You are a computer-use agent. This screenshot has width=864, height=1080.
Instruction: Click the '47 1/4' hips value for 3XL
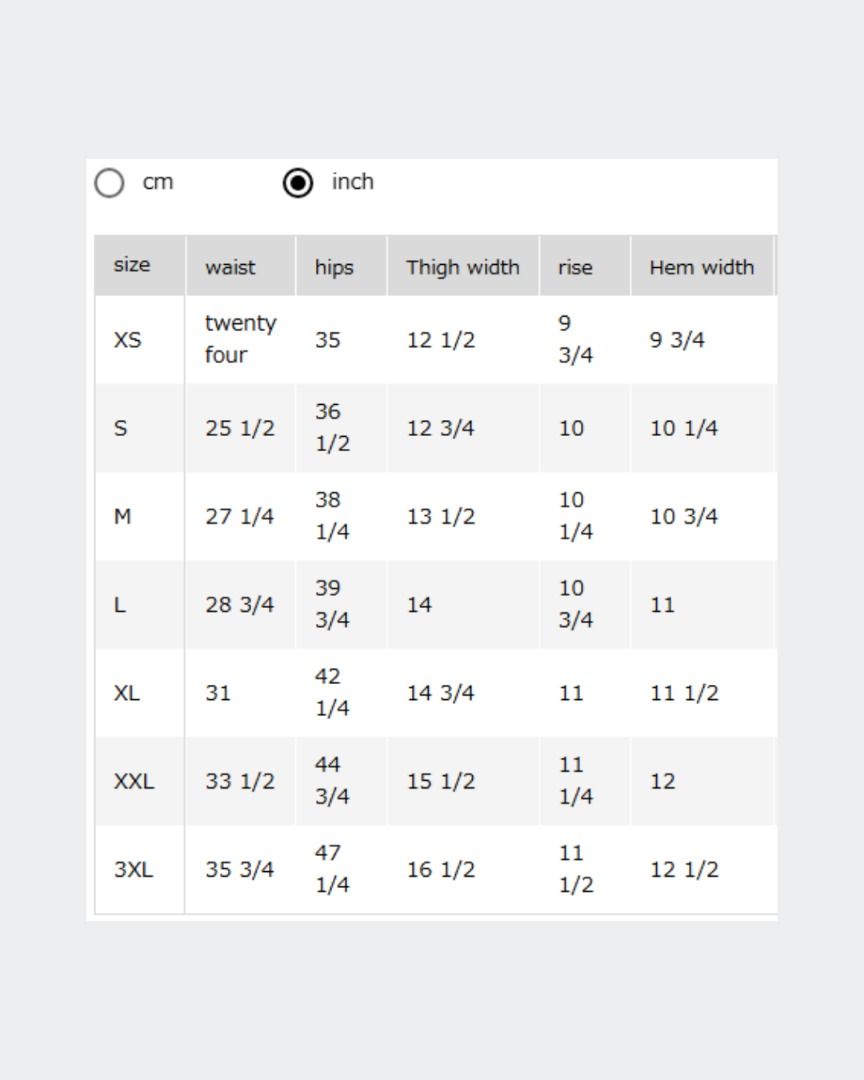coord(333,868)
